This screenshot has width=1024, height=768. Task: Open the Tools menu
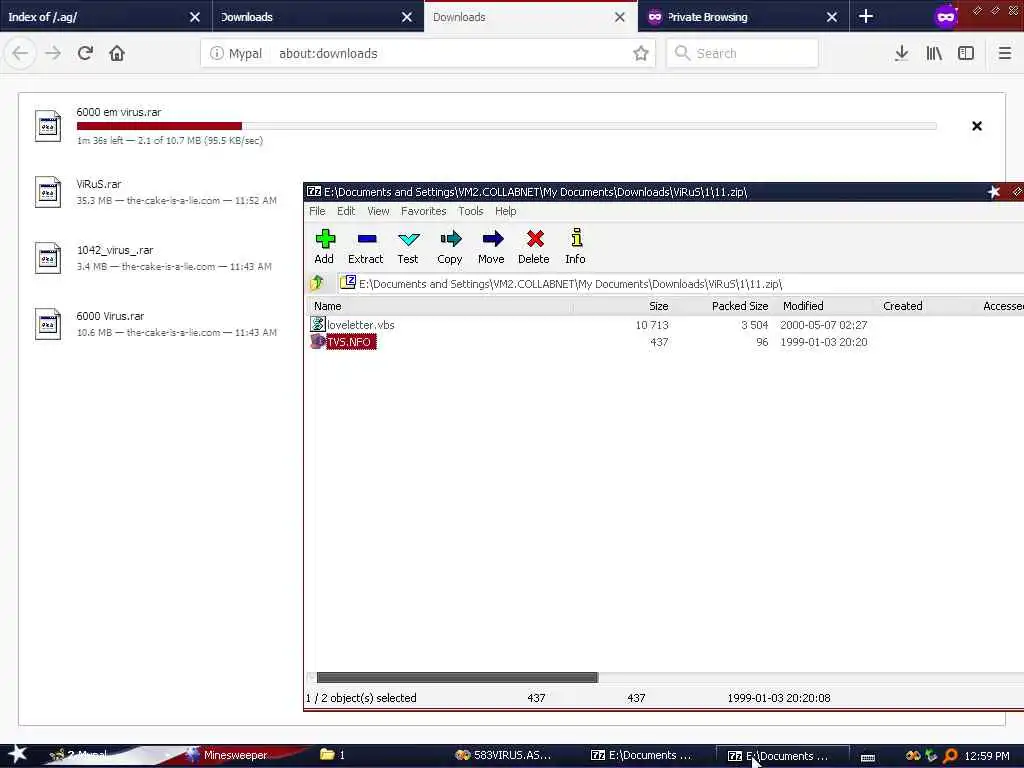tap(470, 211)
